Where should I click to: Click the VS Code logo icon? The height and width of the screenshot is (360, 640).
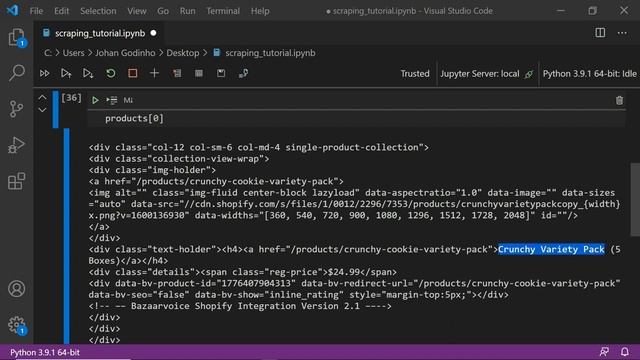12,10
